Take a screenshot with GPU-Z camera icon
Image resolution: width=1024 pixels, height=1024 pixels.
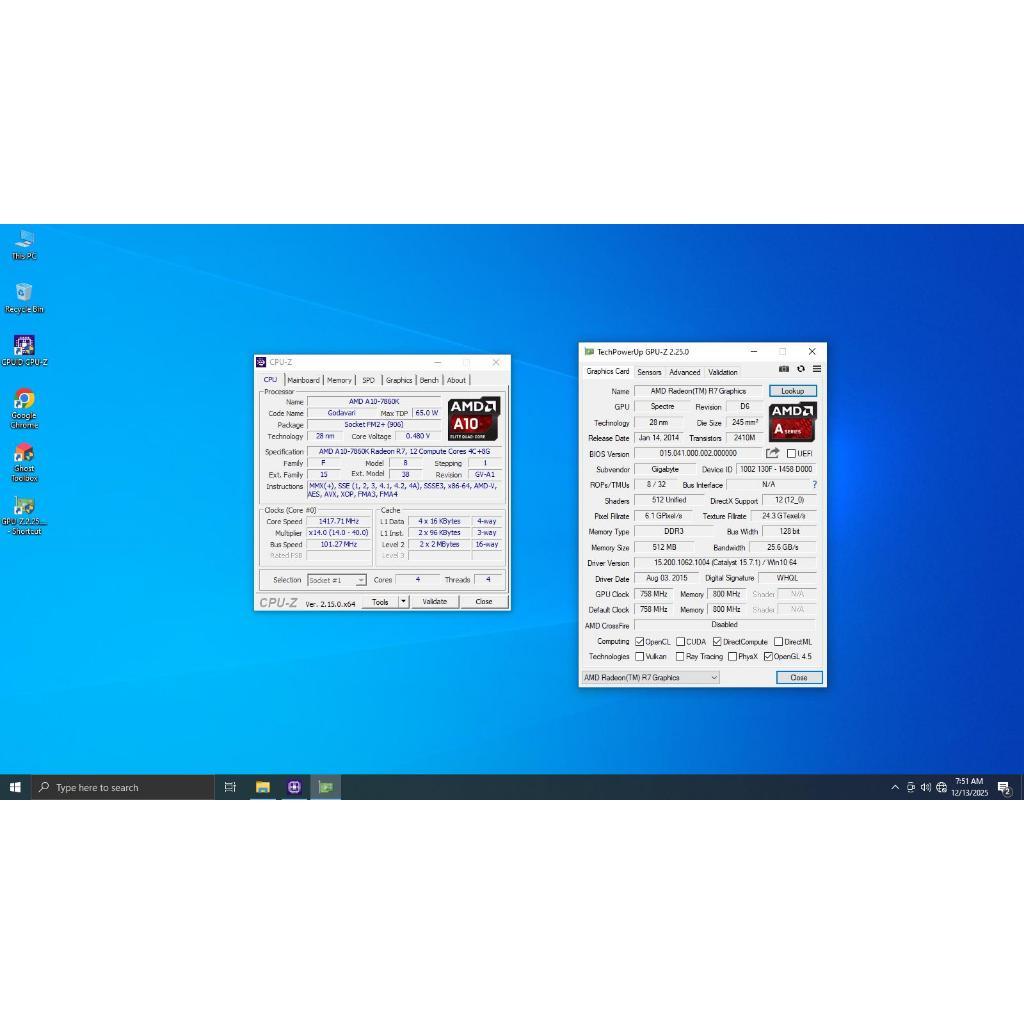(784, 369)
